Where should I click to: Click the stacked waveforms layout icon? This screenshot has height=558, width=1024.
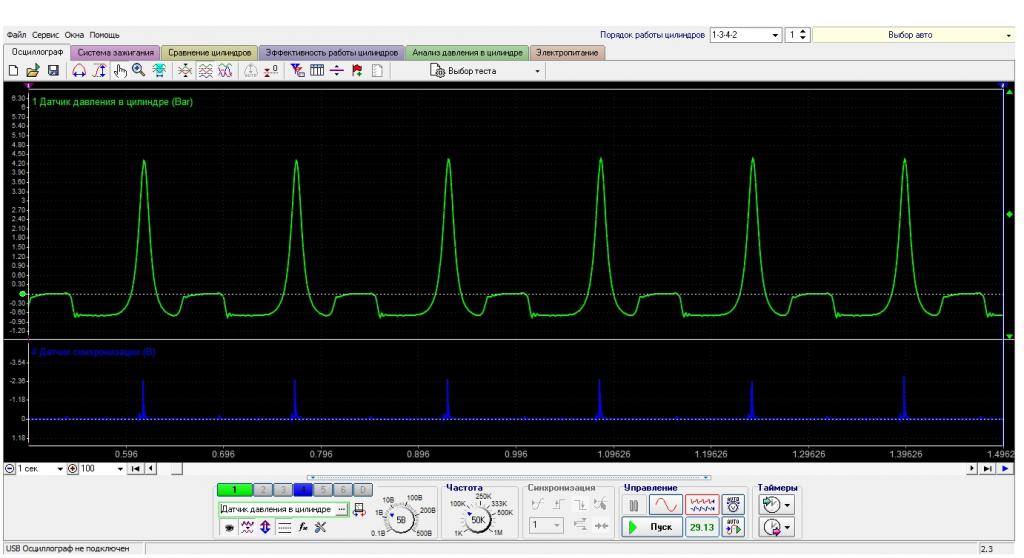(205, 71)
